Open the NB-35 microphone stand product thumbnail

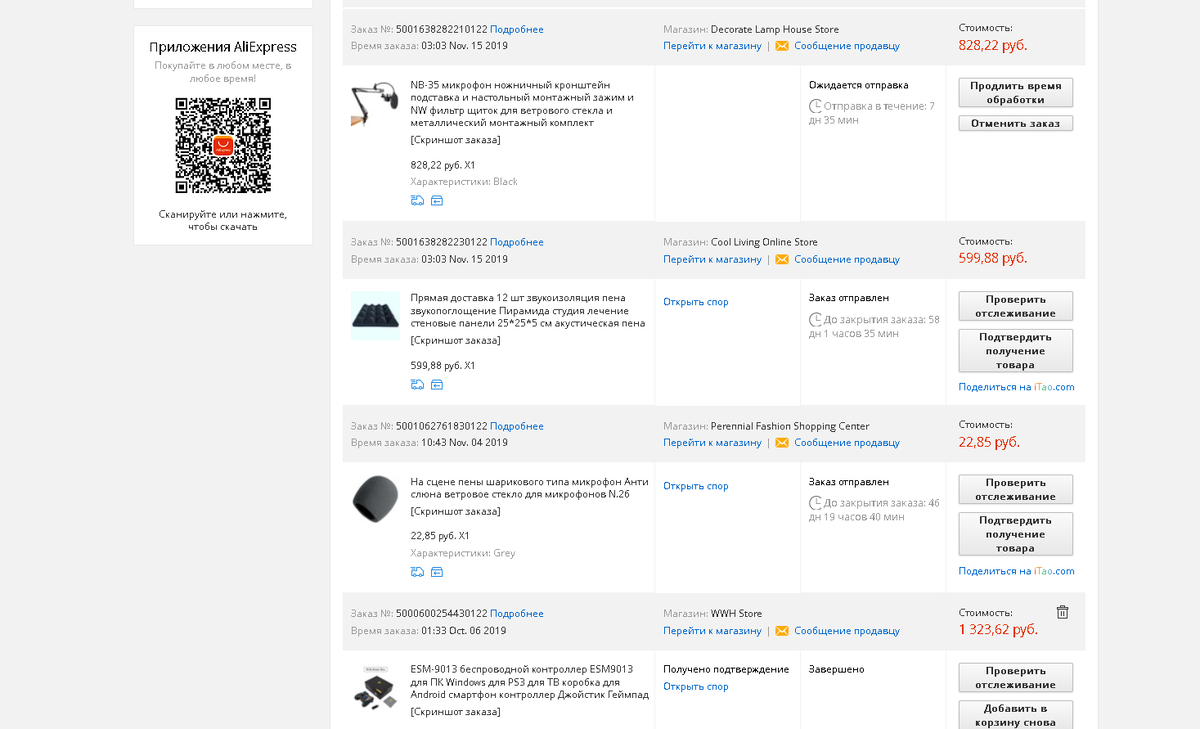(375, 103)
